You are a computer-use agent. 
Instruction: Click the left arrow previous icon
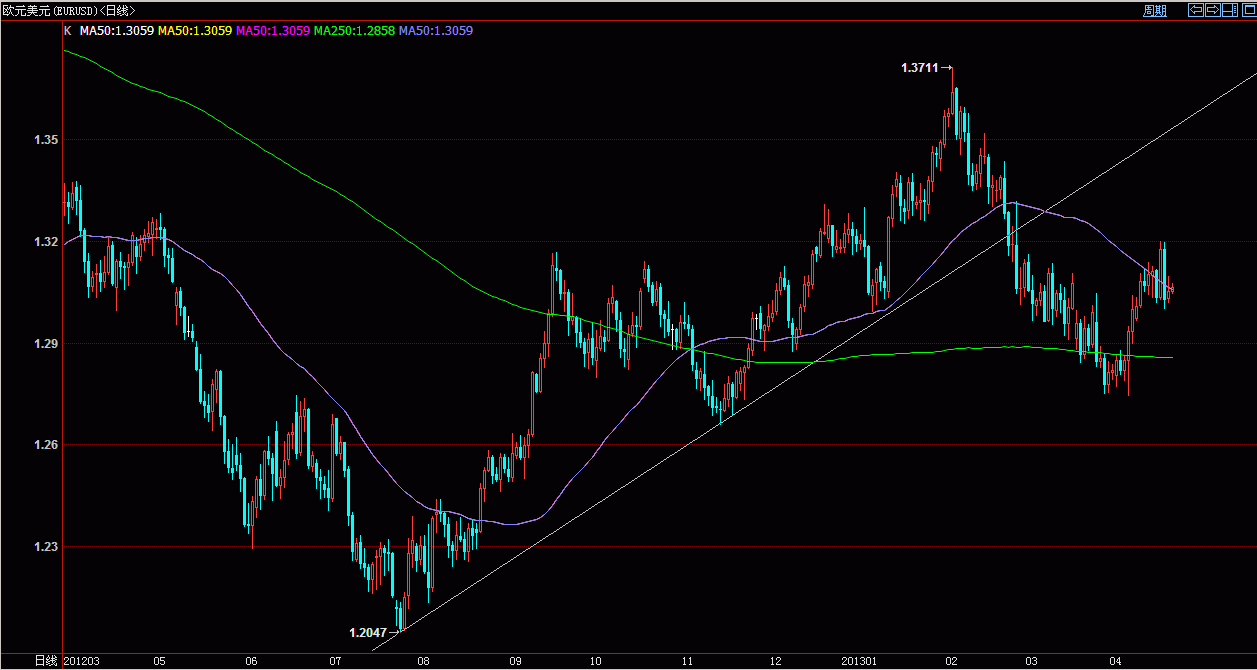[1196, 10]
